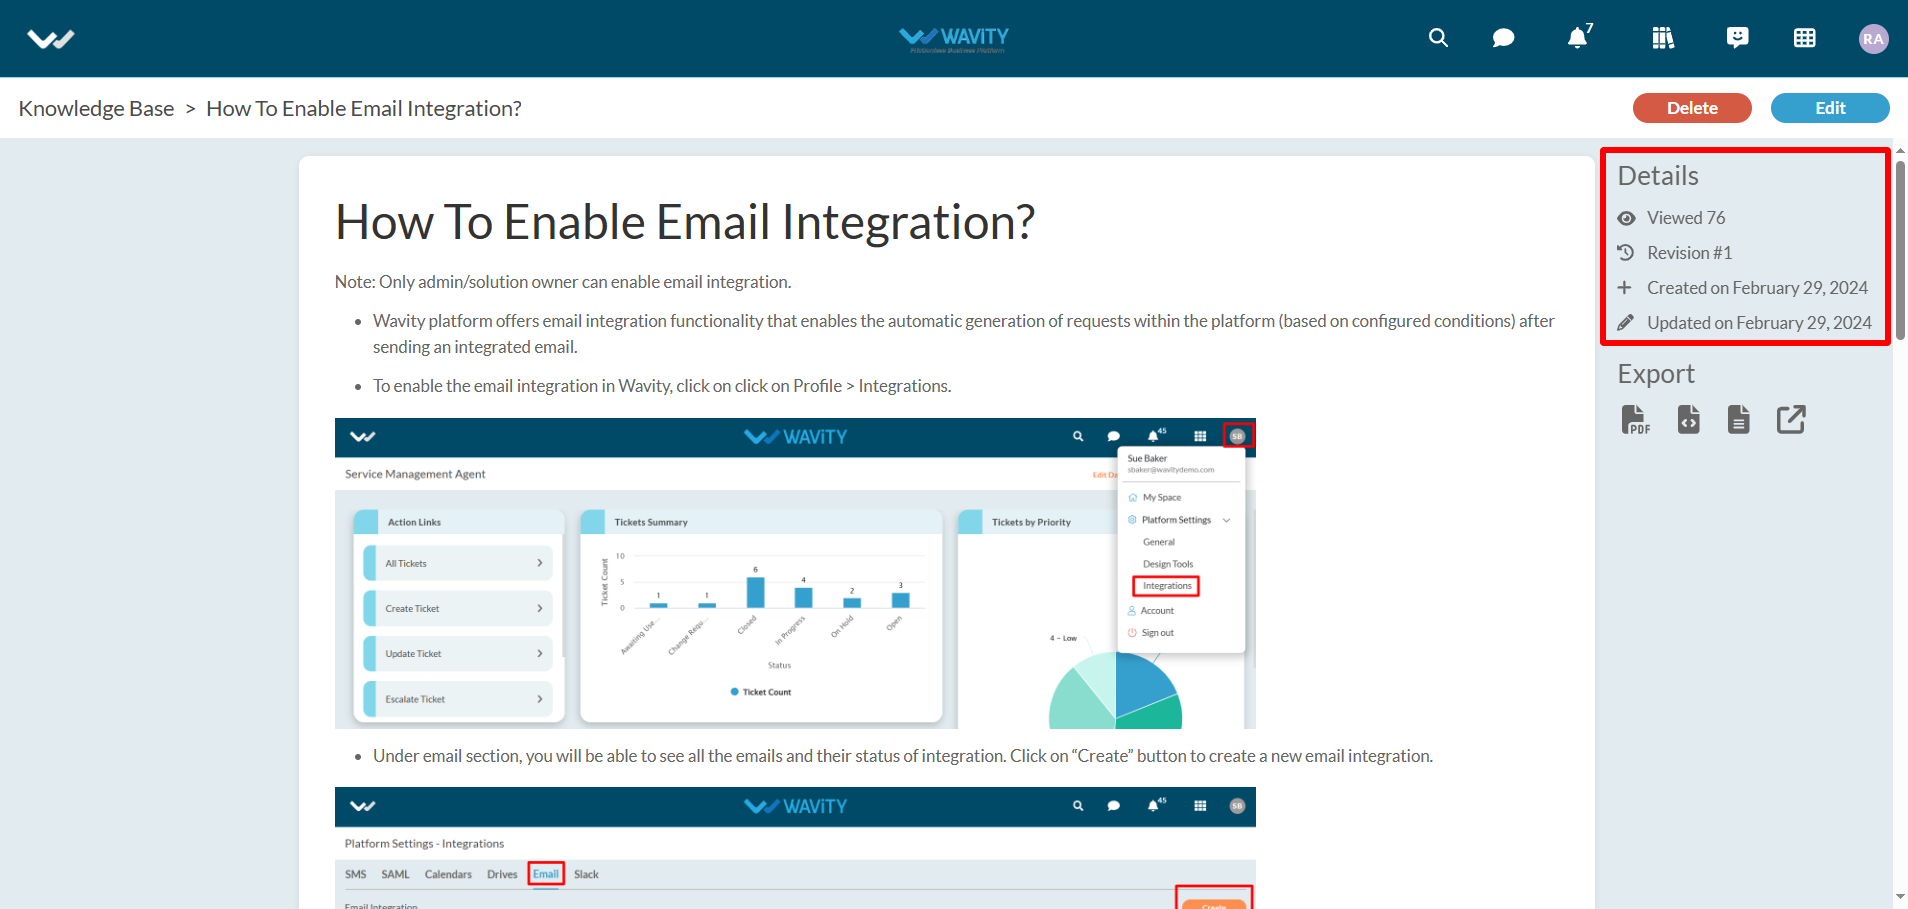This screenshot has height=909, width=1908.
Task: Click bullet 'Wavity platform offers email integration functionality'
Action: pos(964,334)
